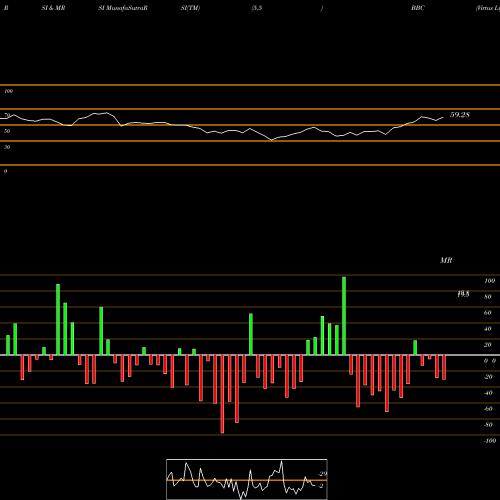Click the BBC ticker text in the header

[x=418, y=8]
